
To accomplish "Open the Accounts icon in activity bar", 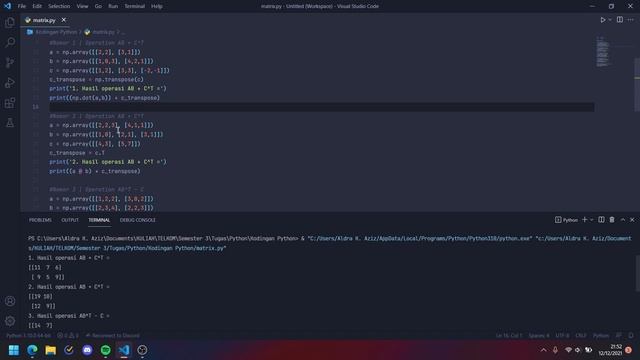I will click(x=10, y=301).
